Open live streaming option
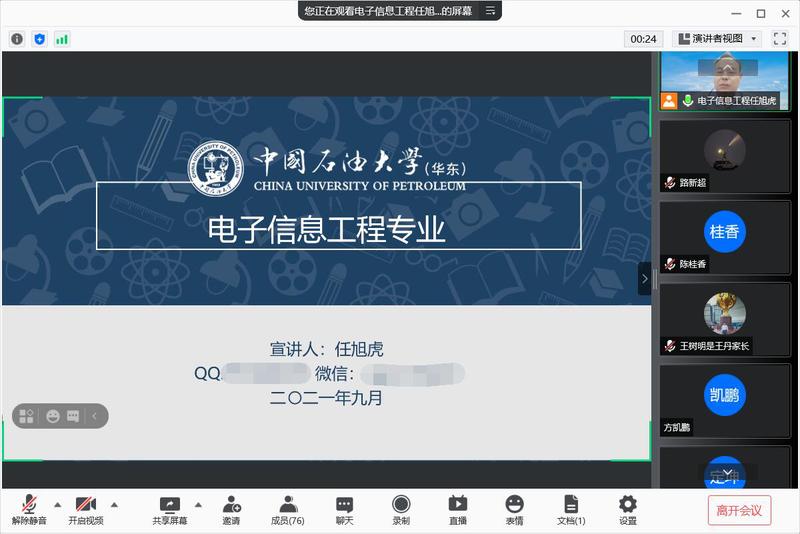The width and height of the screenshot is (800, 534). click(x=458, y=510)
